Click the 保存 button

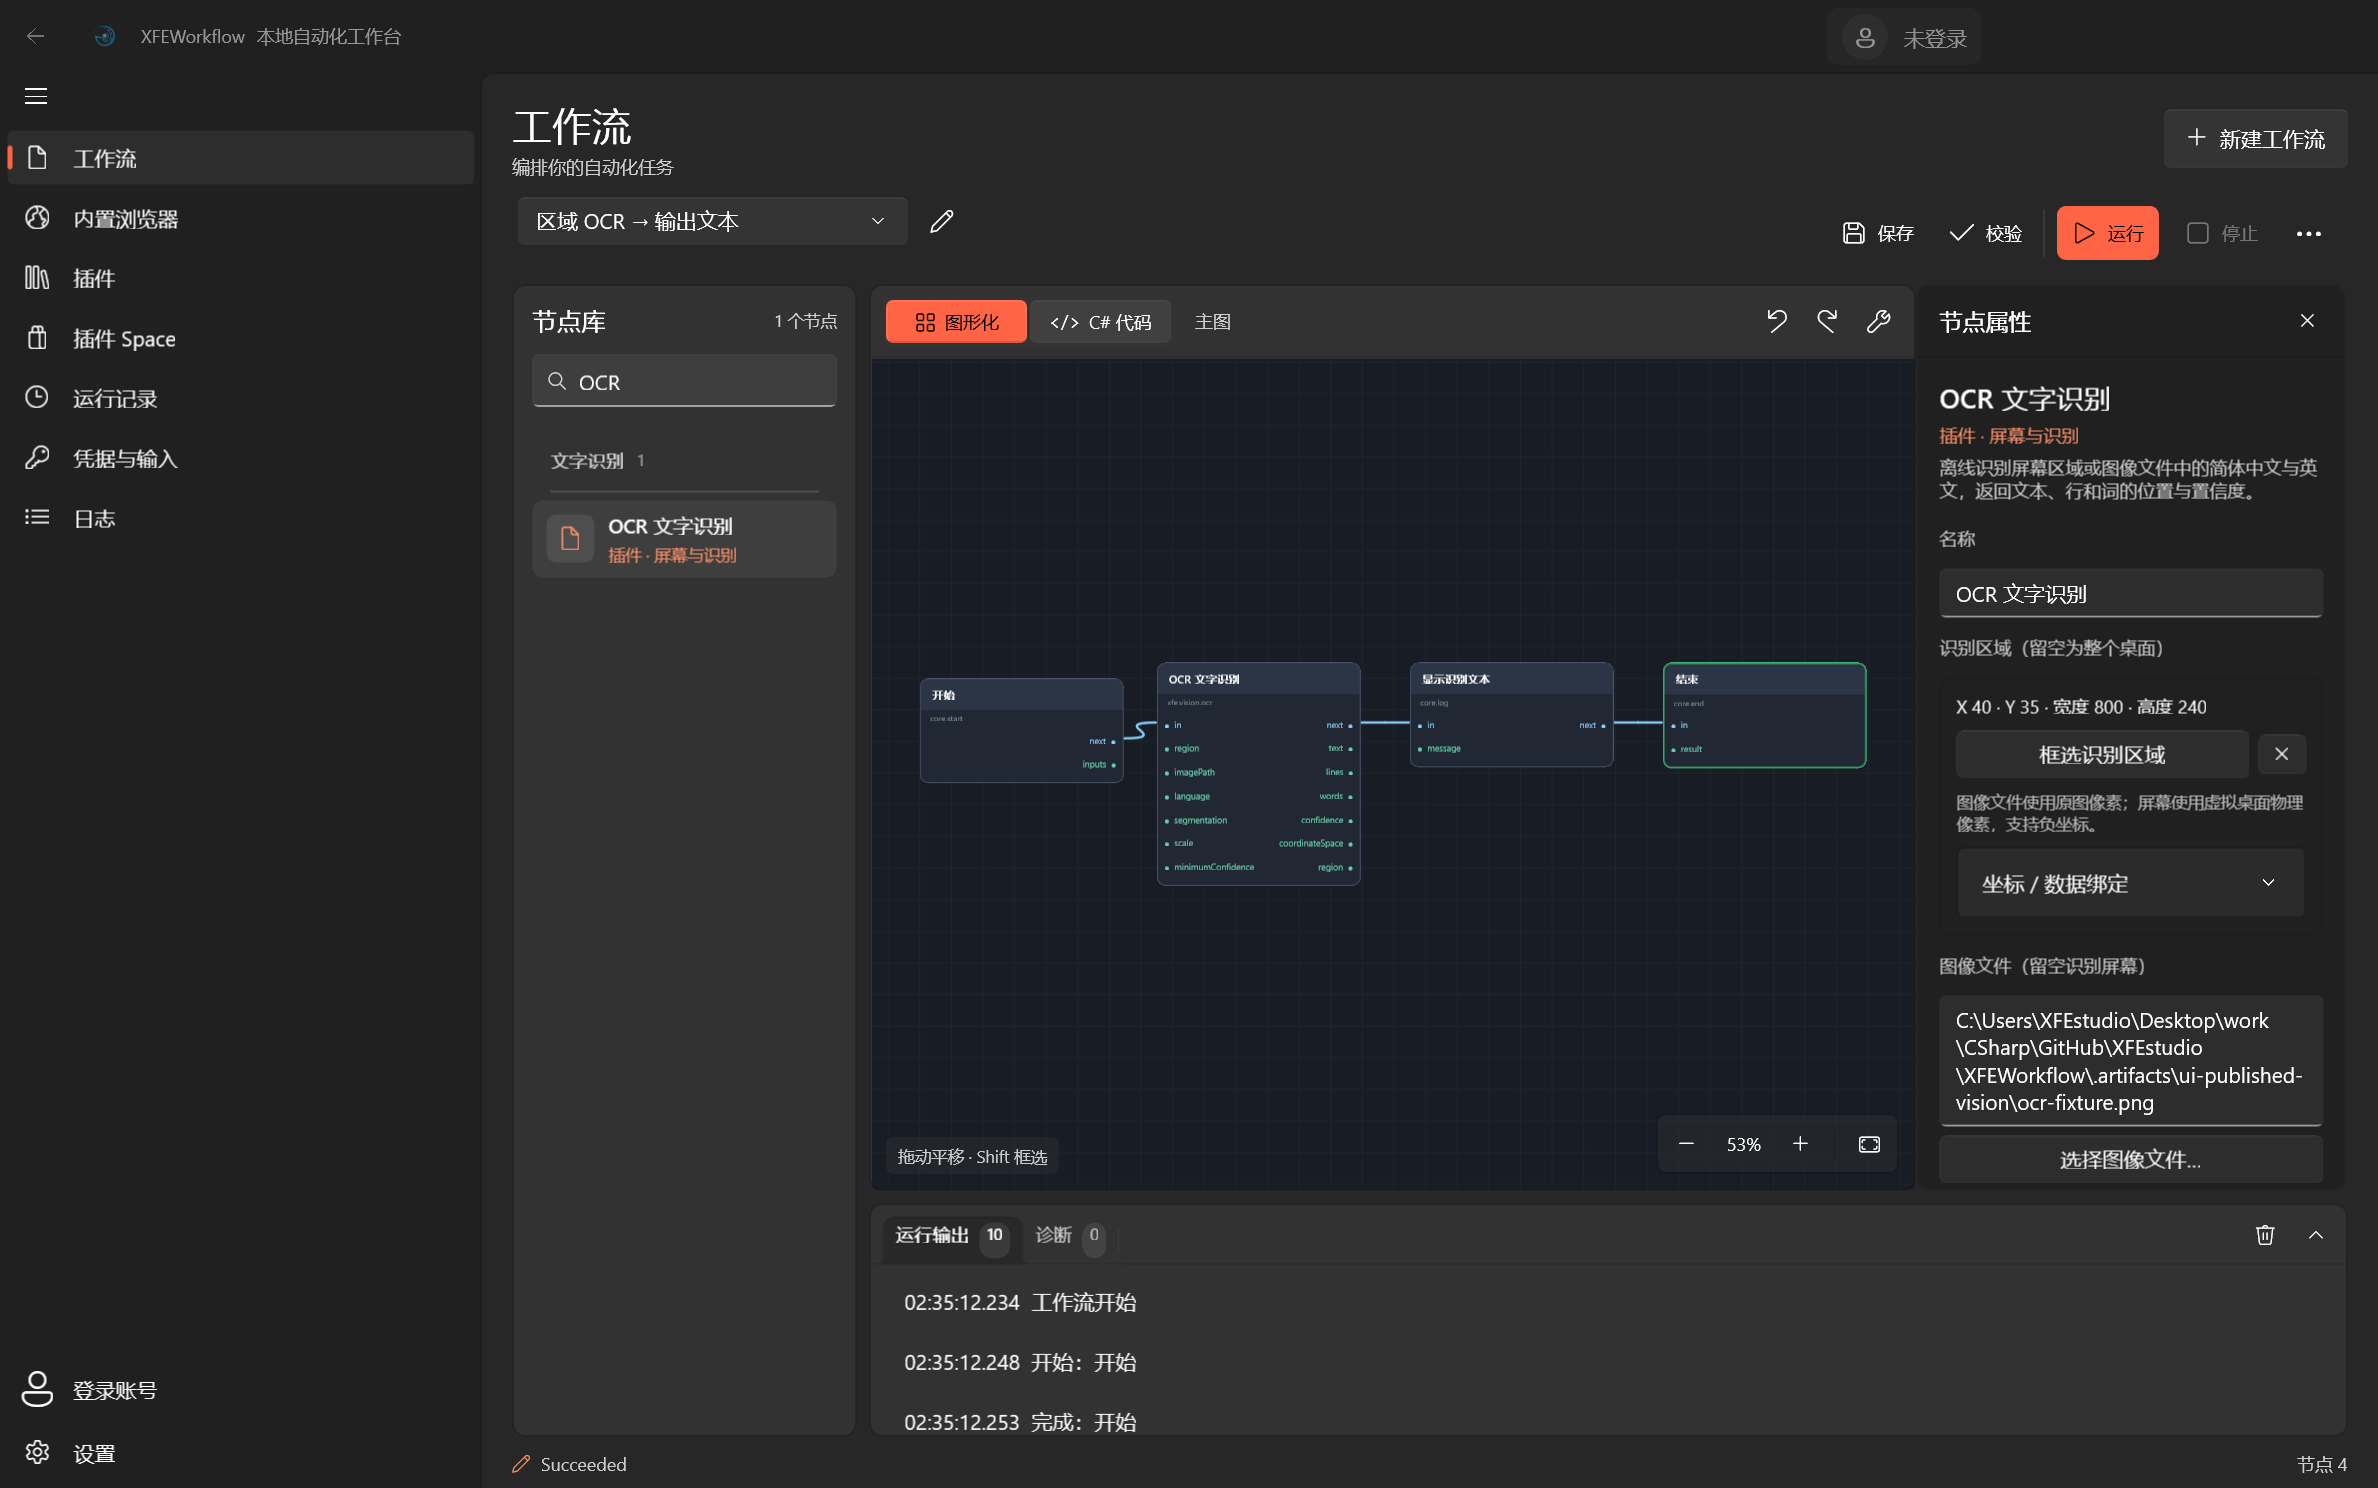[1878, 234]
